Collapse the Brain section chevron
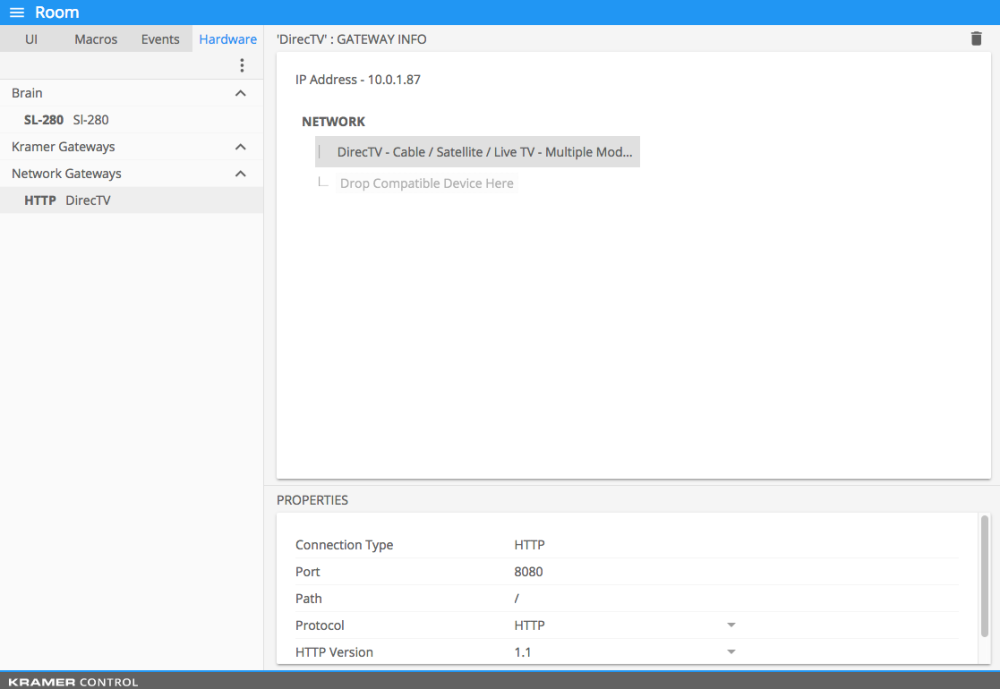 tap(240, 93)
